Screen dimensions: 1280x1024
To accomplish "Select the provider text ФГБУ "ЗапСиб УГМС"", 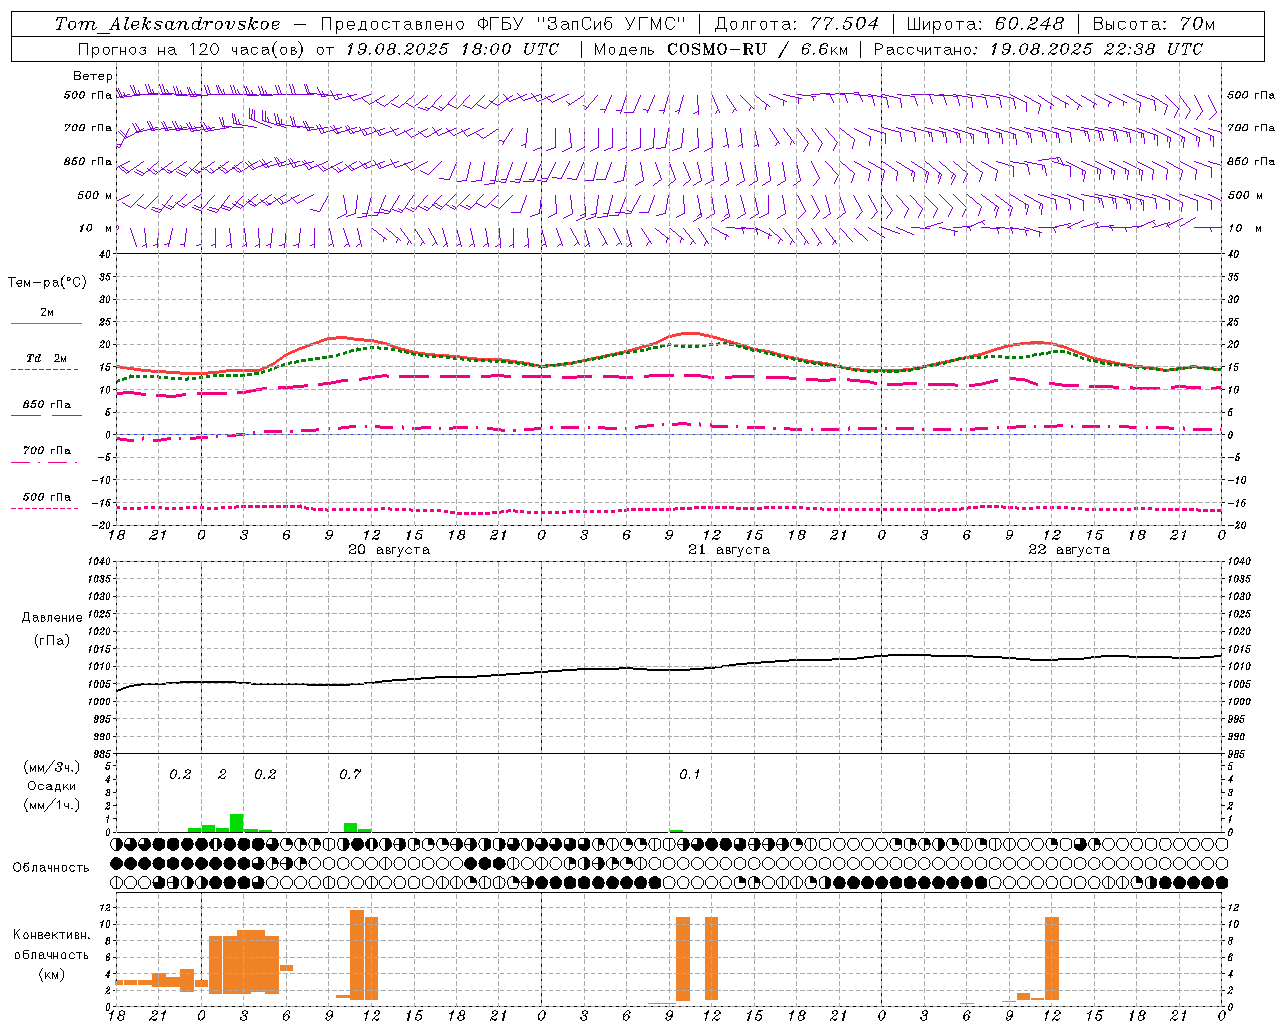I will 581,24.
